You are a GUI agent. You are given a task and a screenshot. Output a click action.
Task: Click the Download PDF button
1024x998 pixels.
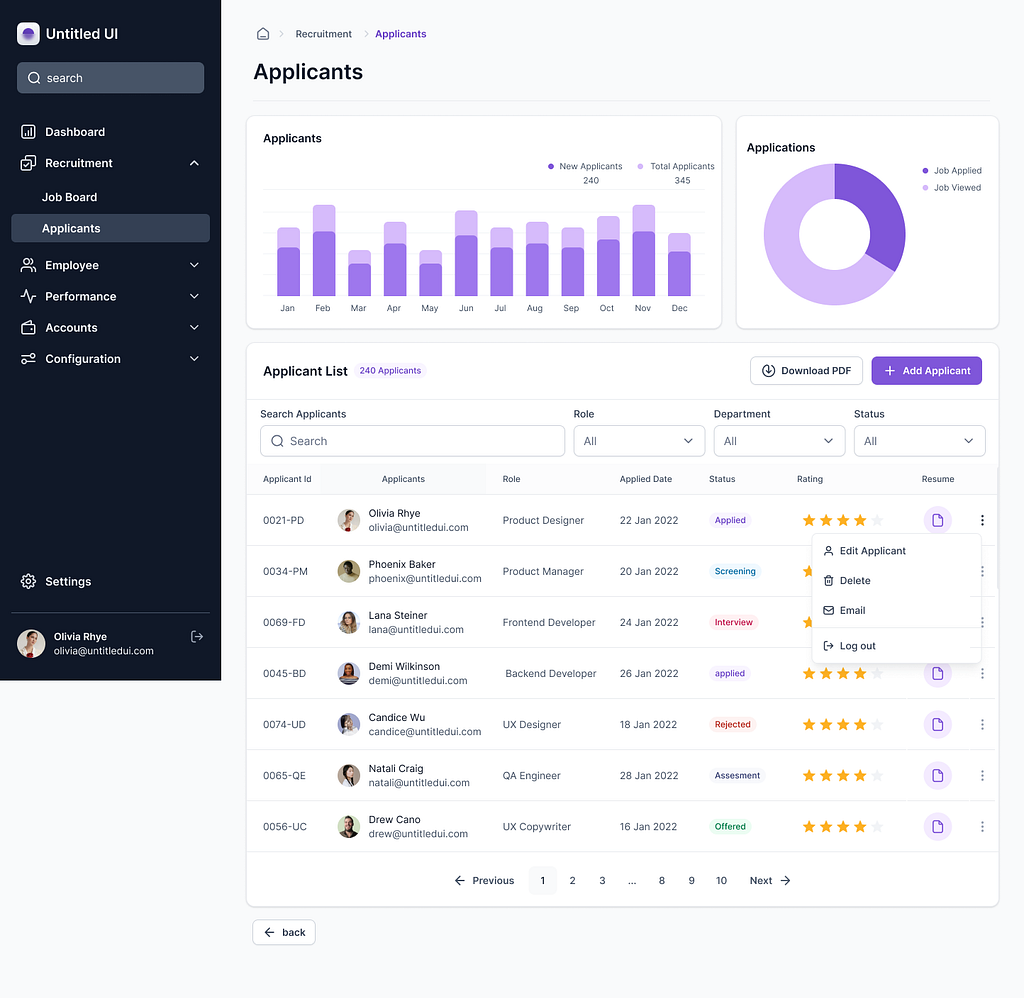click(806, 370)
